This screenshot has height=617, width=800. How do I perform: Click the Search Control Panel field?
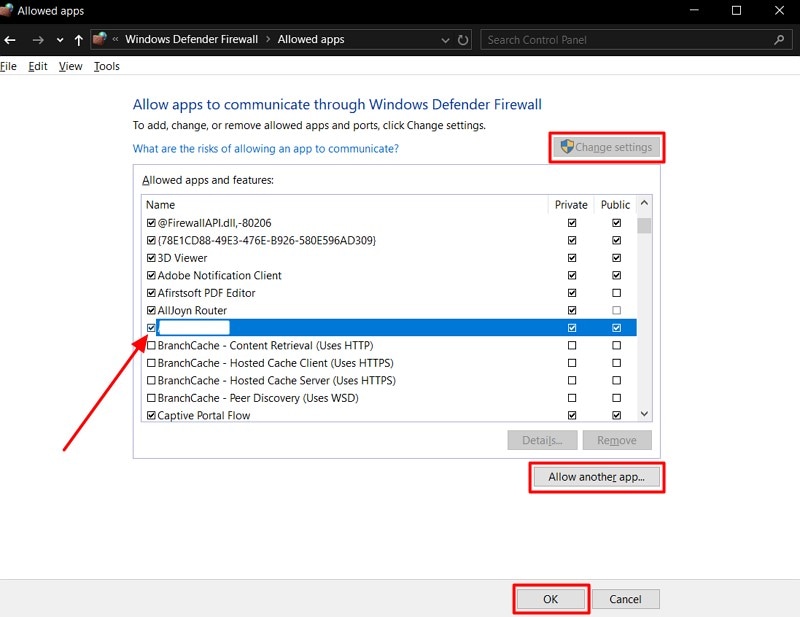coord(625,40)
